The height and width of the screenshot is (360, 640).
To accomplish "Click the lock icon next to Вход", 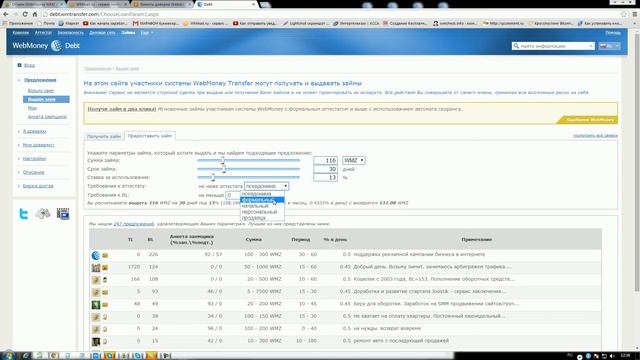I will point(19,65).
